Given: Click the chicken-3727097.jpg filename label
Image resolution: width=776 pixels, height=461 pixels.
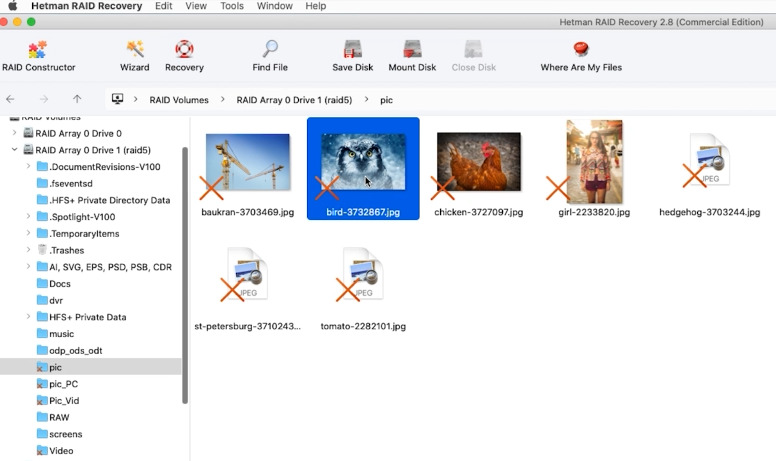Looking at the screenshot, I should click(x=479, y=212).
